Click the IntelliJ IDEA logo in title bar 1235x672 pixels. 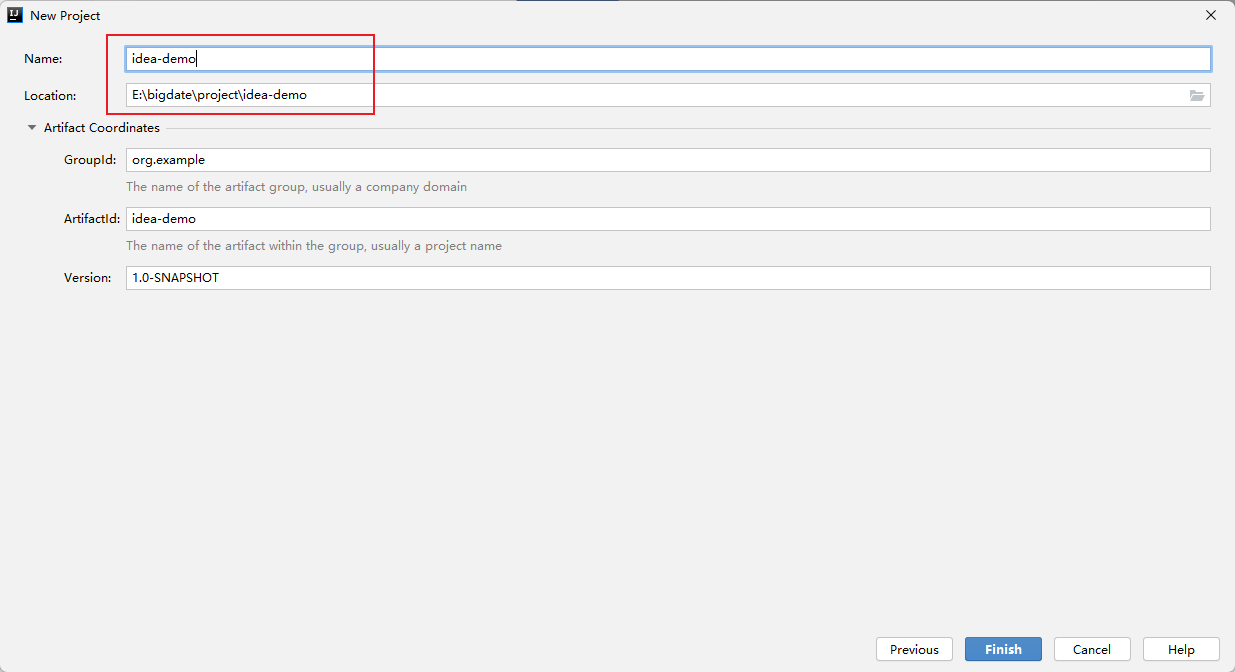coord(15,15)
